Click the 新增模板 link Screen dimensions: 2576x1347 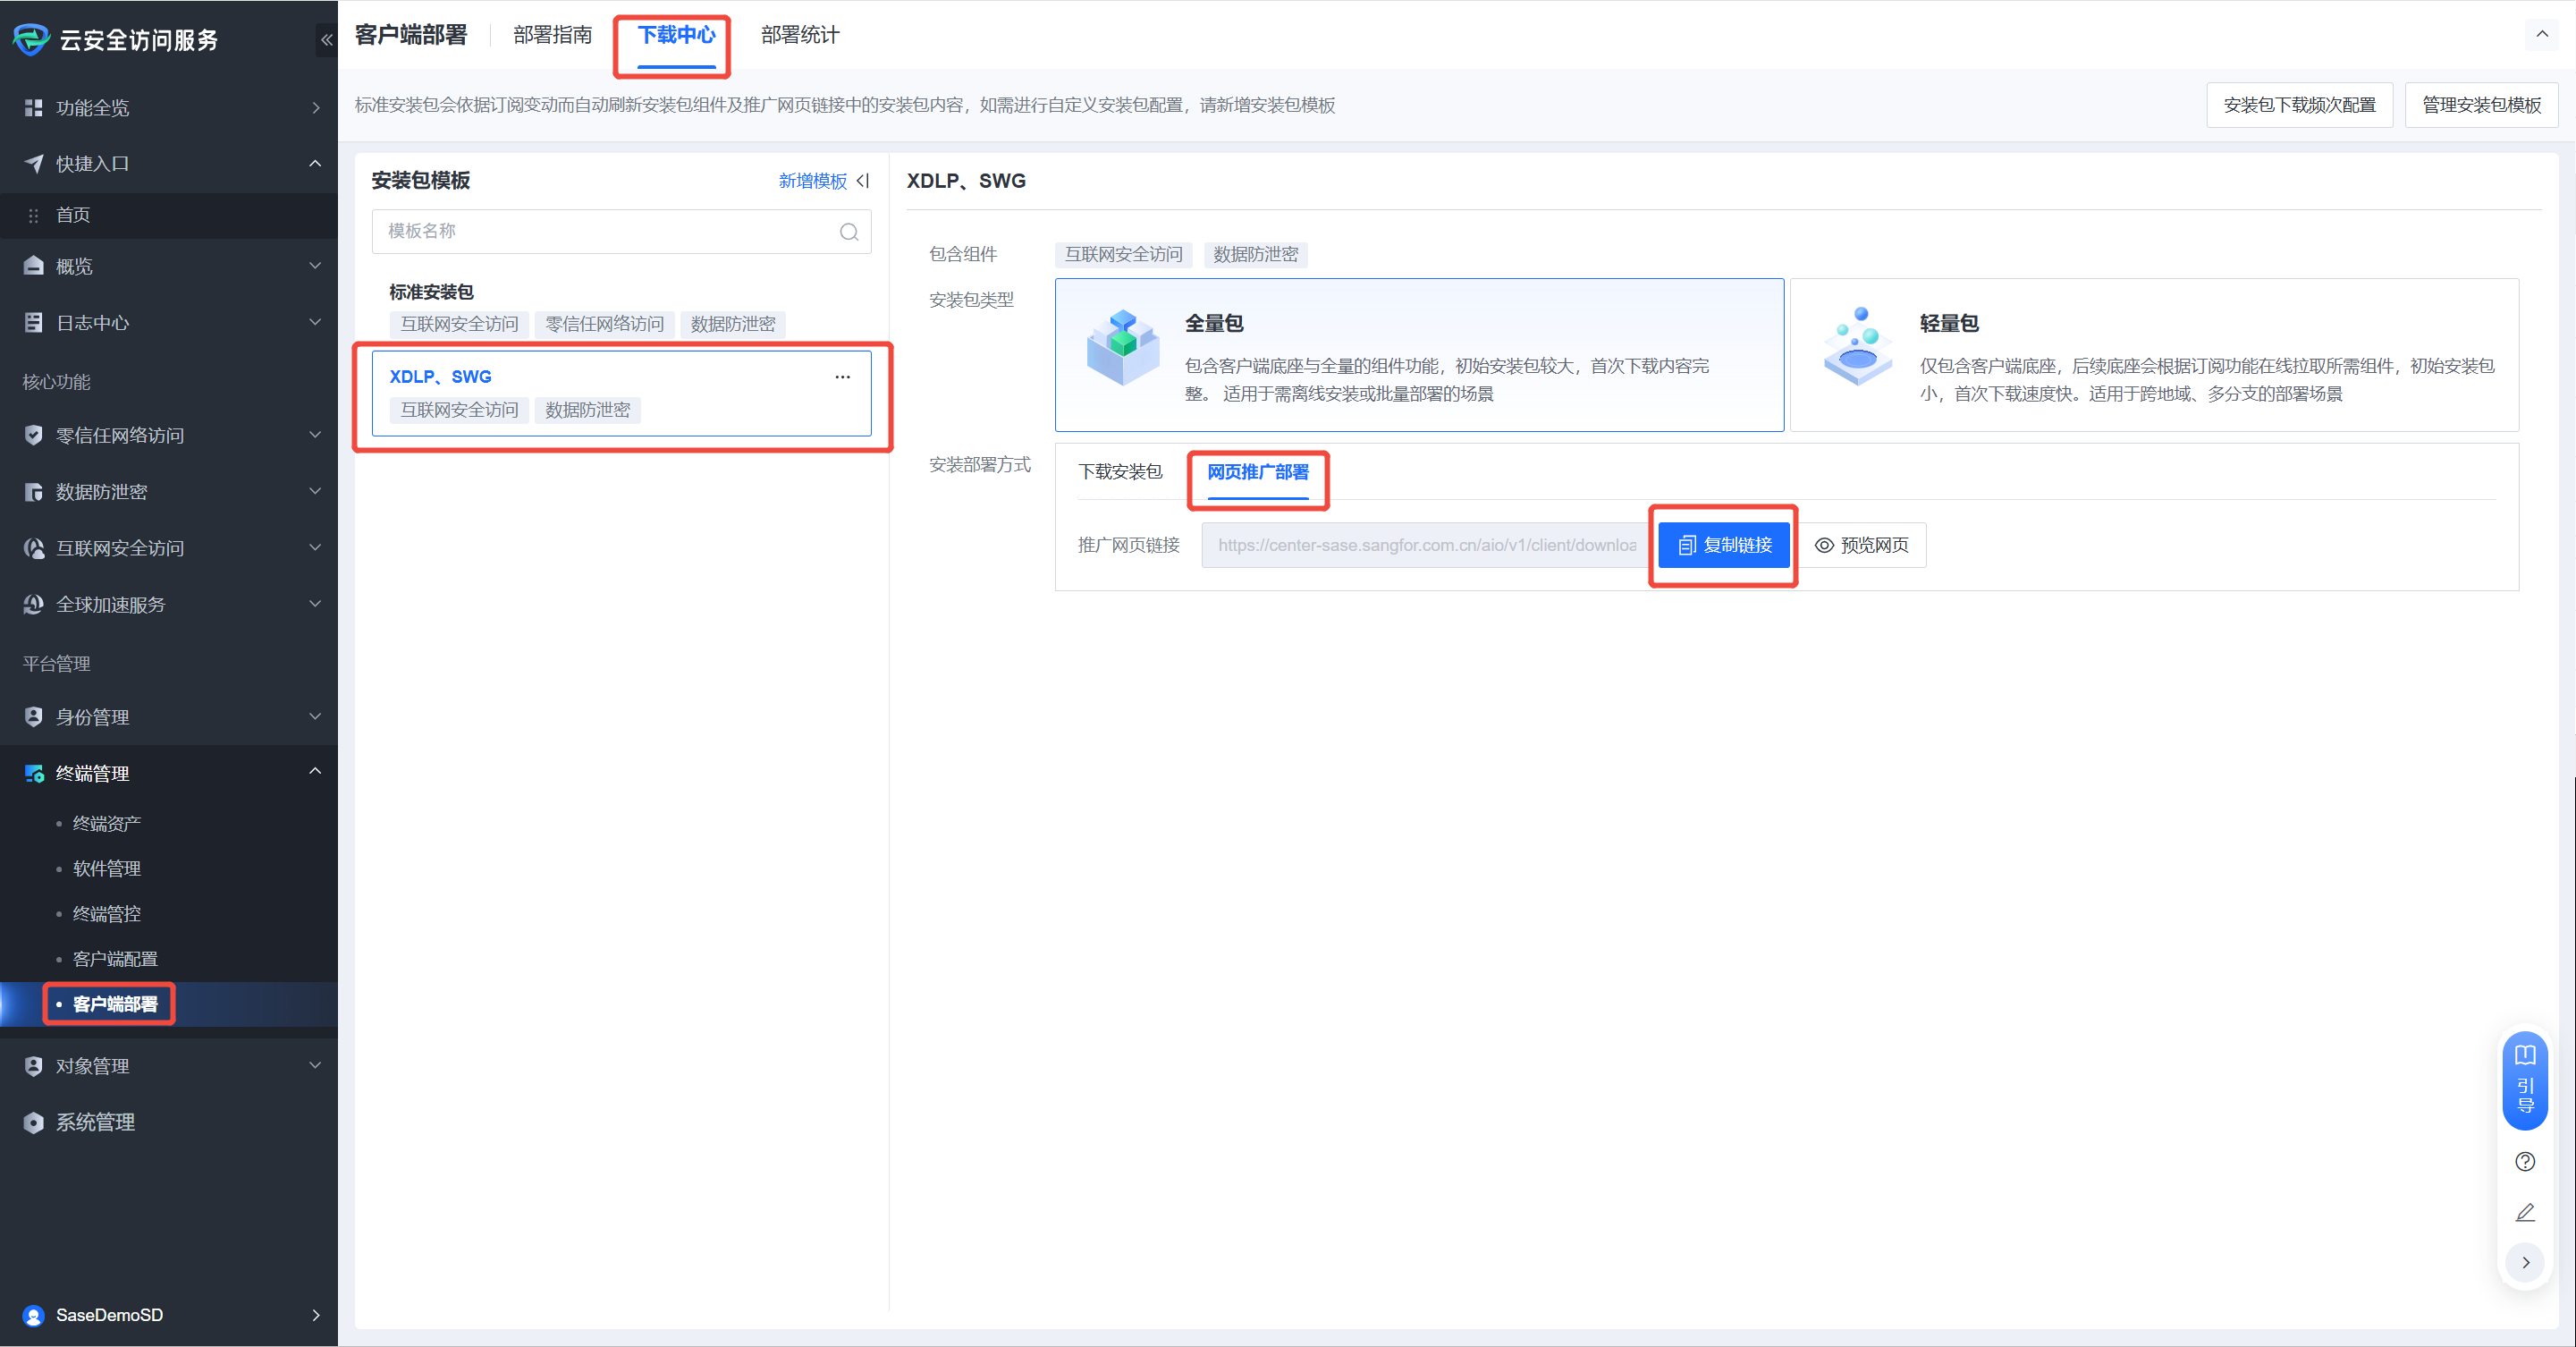coord(812,181)
